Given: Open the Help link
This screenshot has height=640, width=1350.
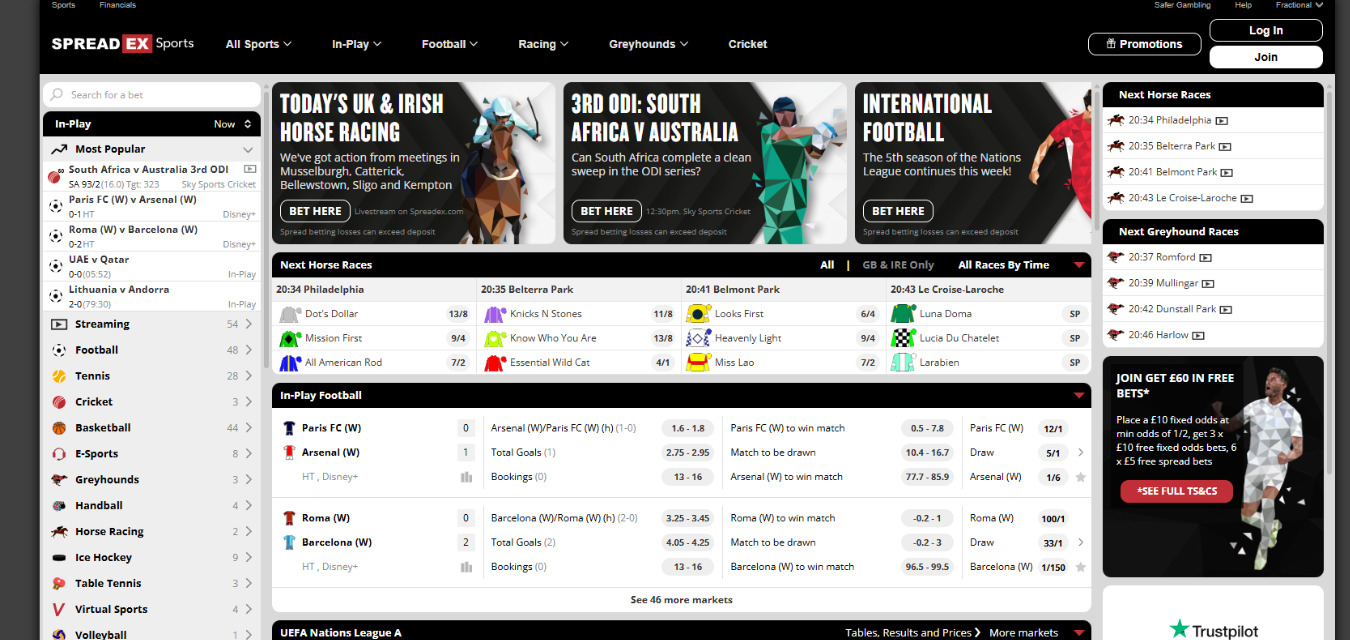Looking at the screenshot, I should (1243, 5).
